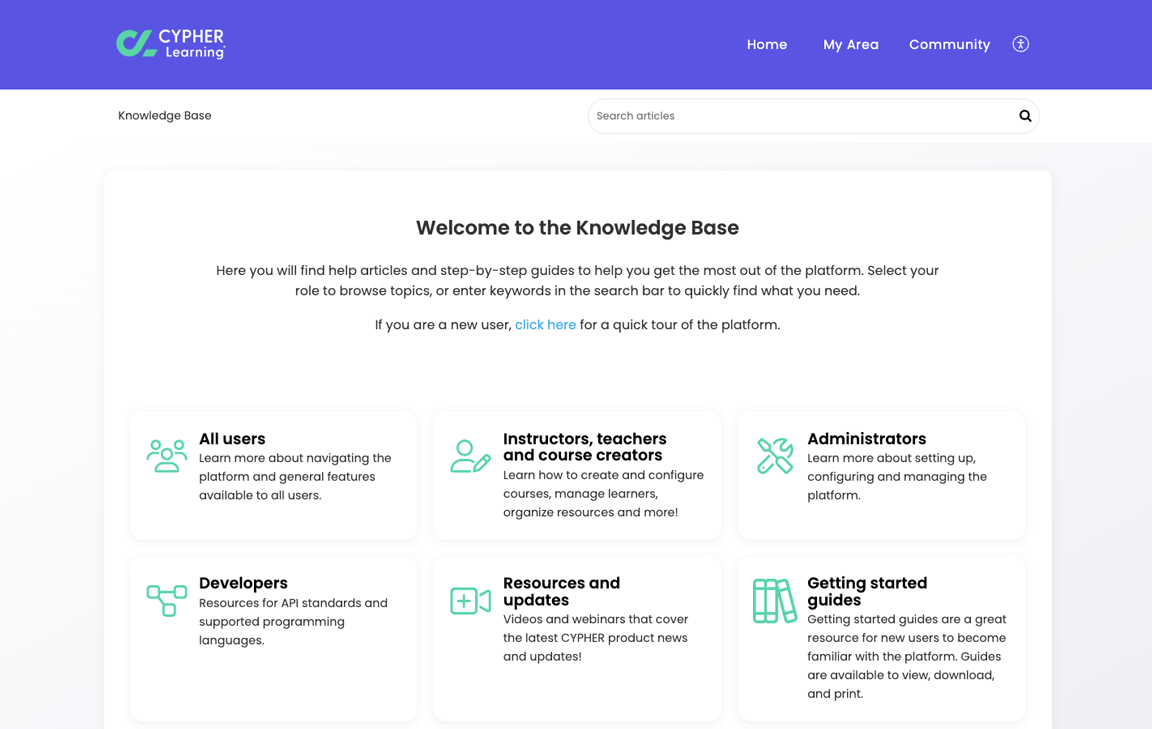Click the search magnifier icon

click(1024, 115)
